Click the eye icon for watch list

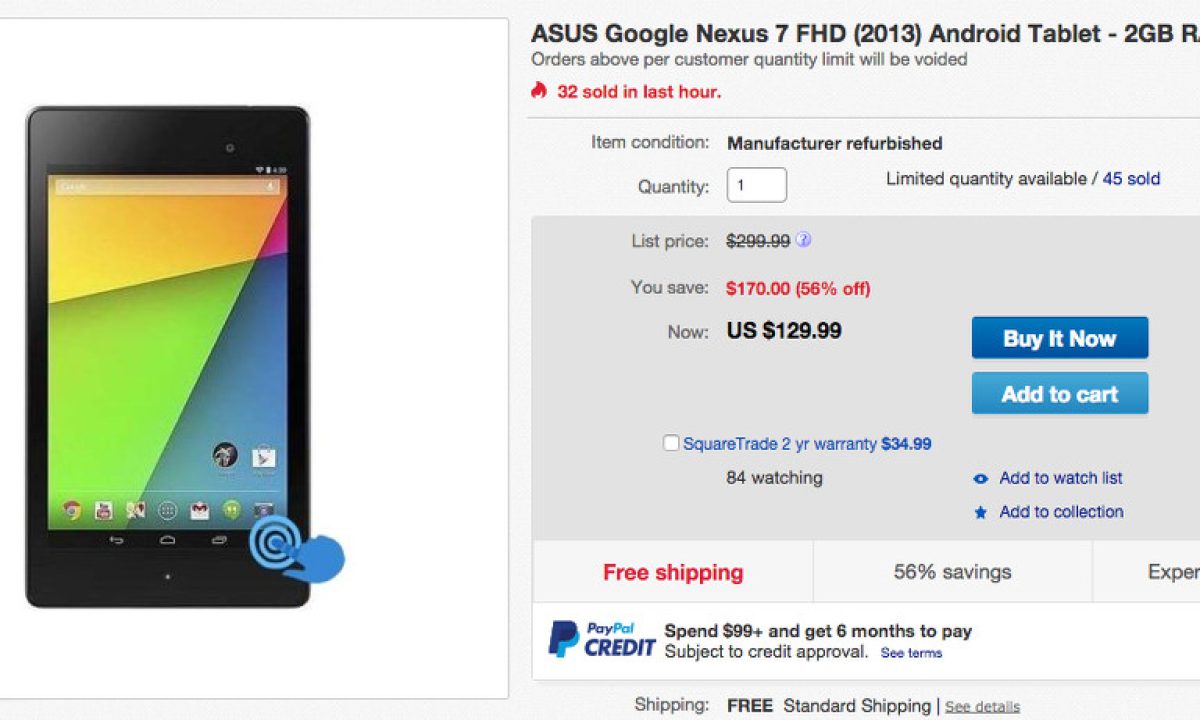click(981, 479)
